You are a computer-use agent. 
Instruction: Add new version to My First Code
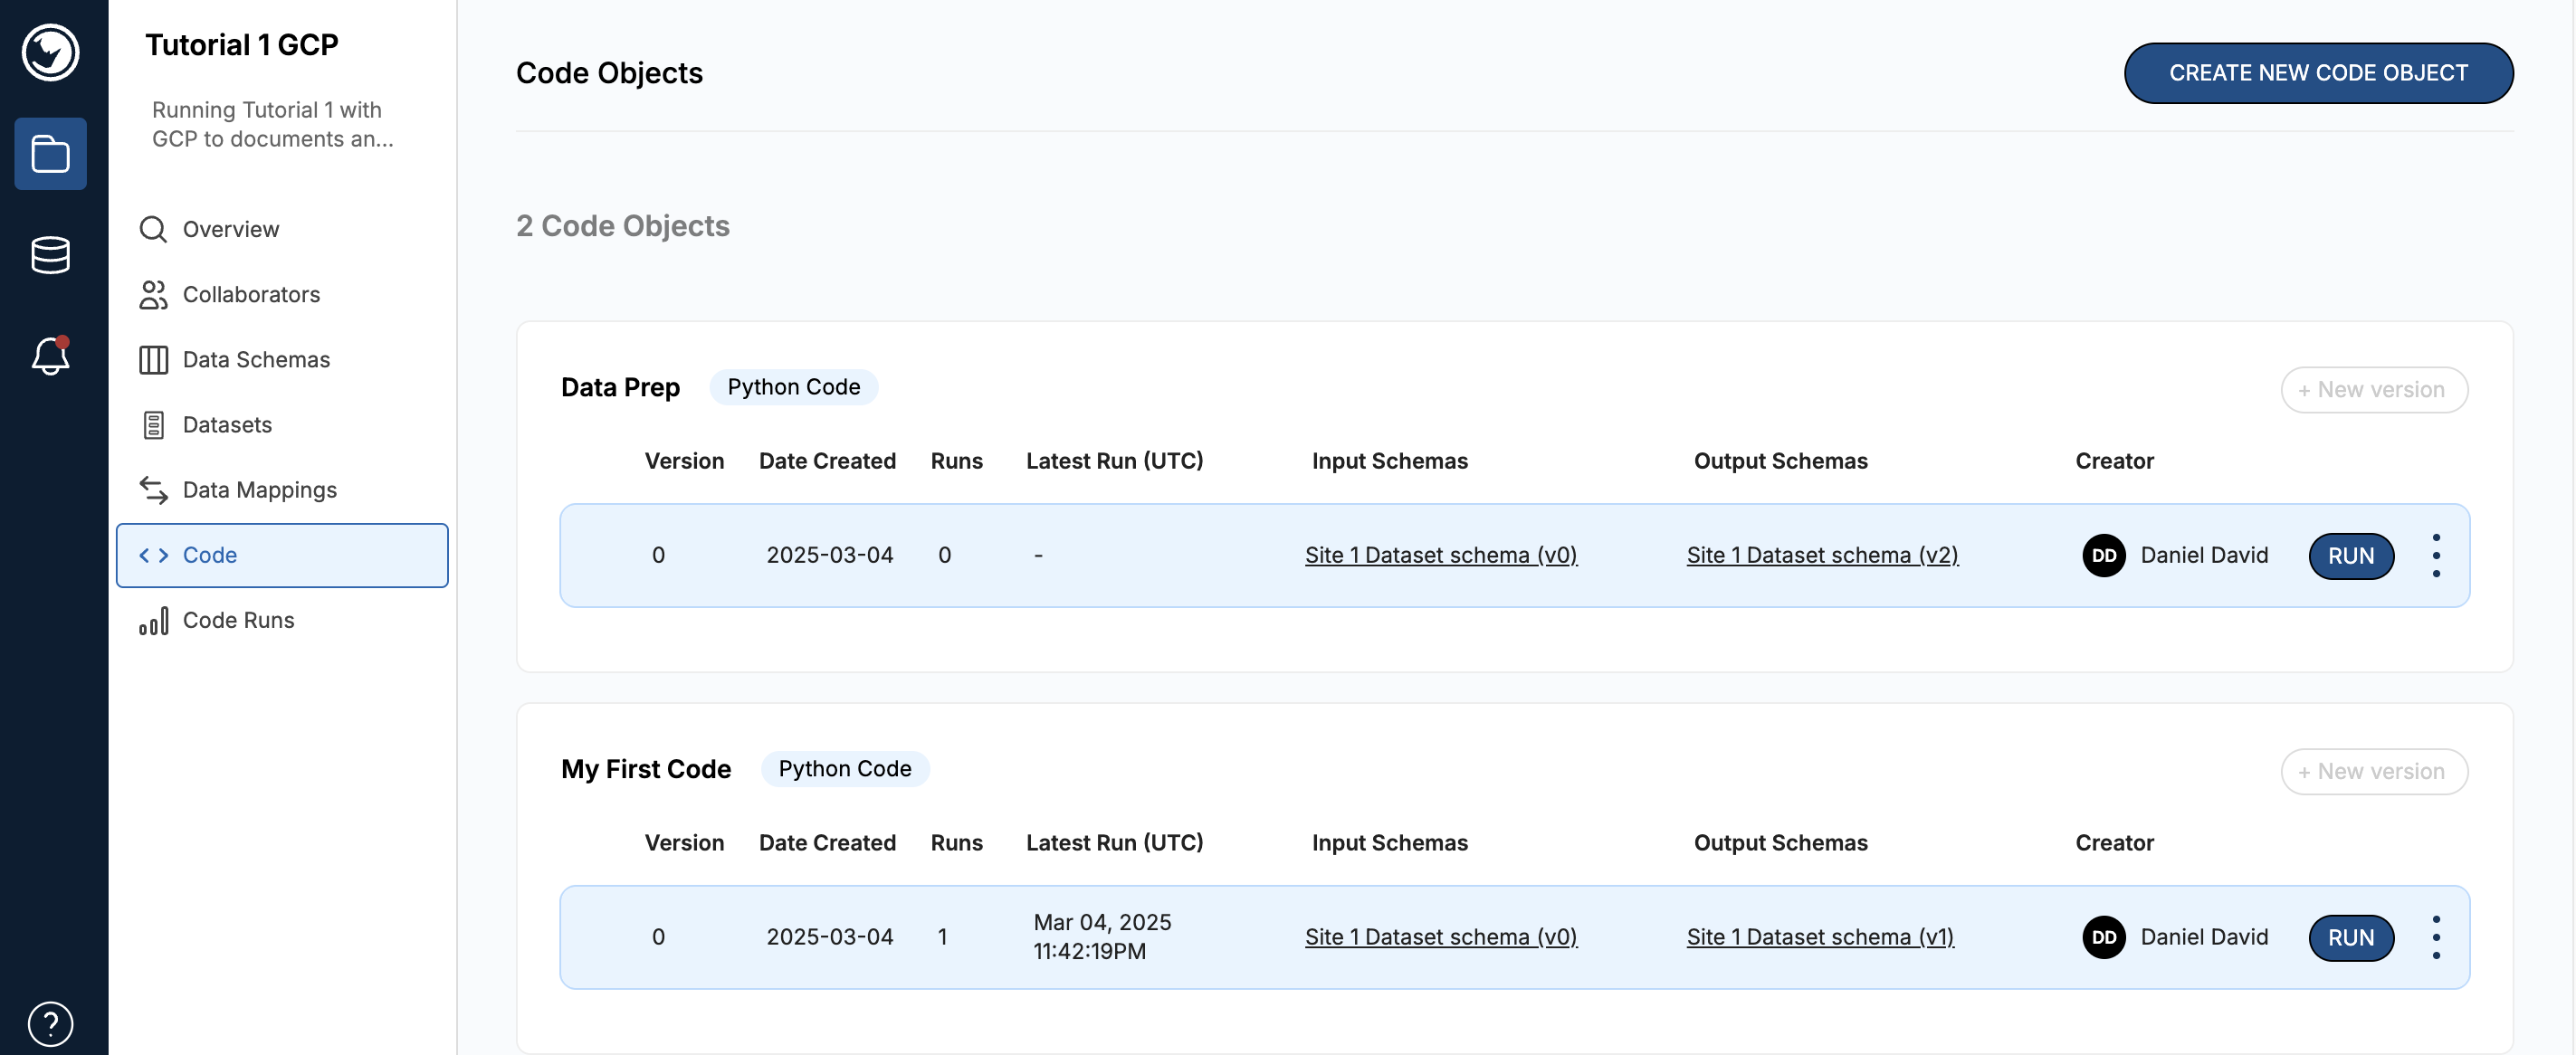(2373, 771)
